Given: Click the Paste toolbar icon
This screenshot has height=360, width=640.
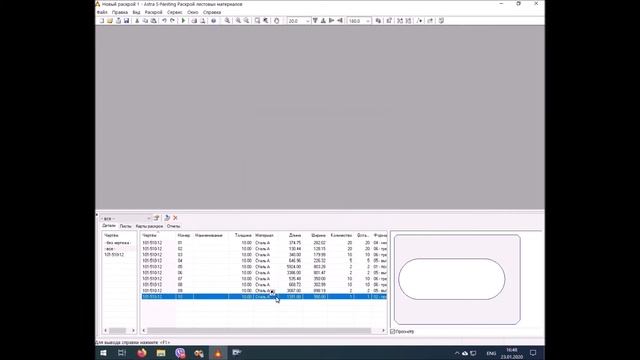Looking at the screenshot, I should coord(153,20).
